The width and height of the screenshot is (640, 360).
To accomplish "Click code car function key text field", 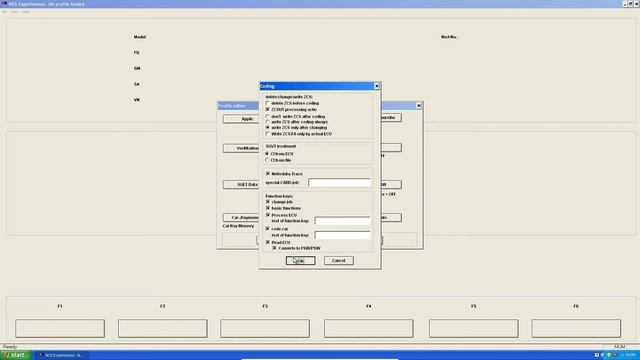I will [342, 235].
